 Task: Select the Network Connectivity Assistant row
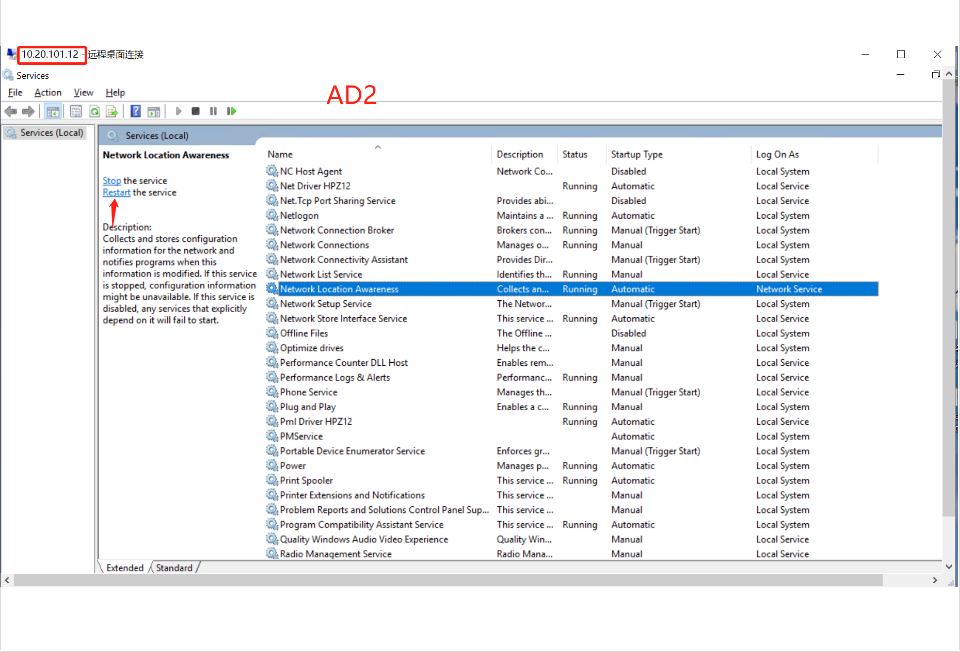572,260
